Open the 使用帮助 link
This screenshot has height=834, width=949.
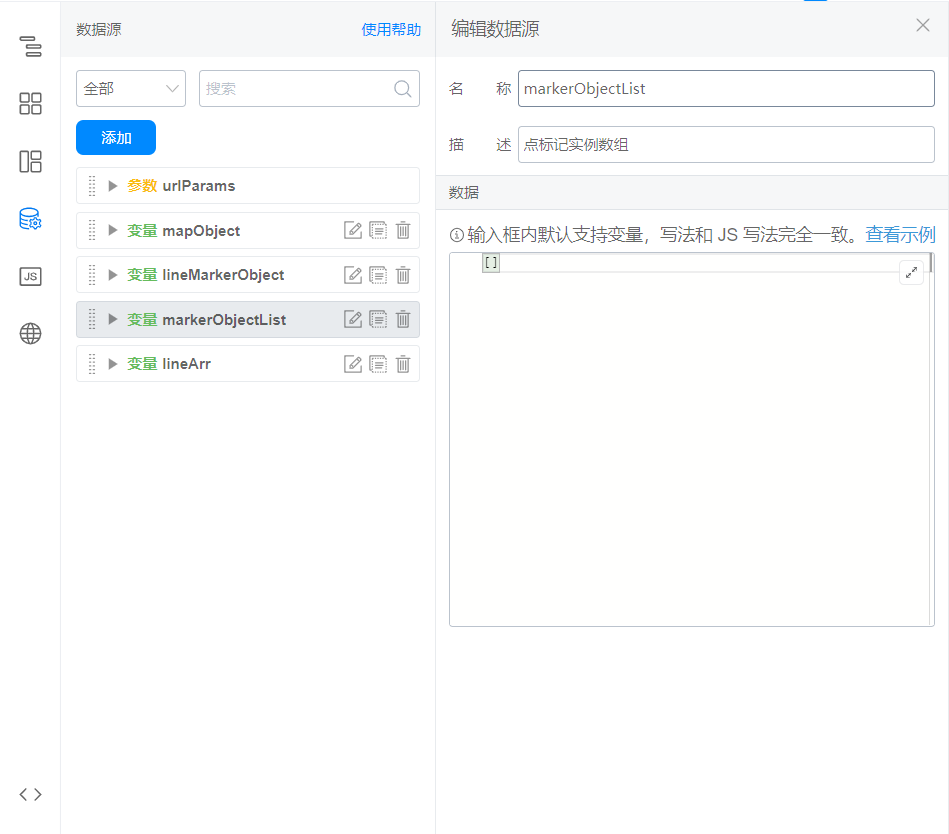point(391,30)
